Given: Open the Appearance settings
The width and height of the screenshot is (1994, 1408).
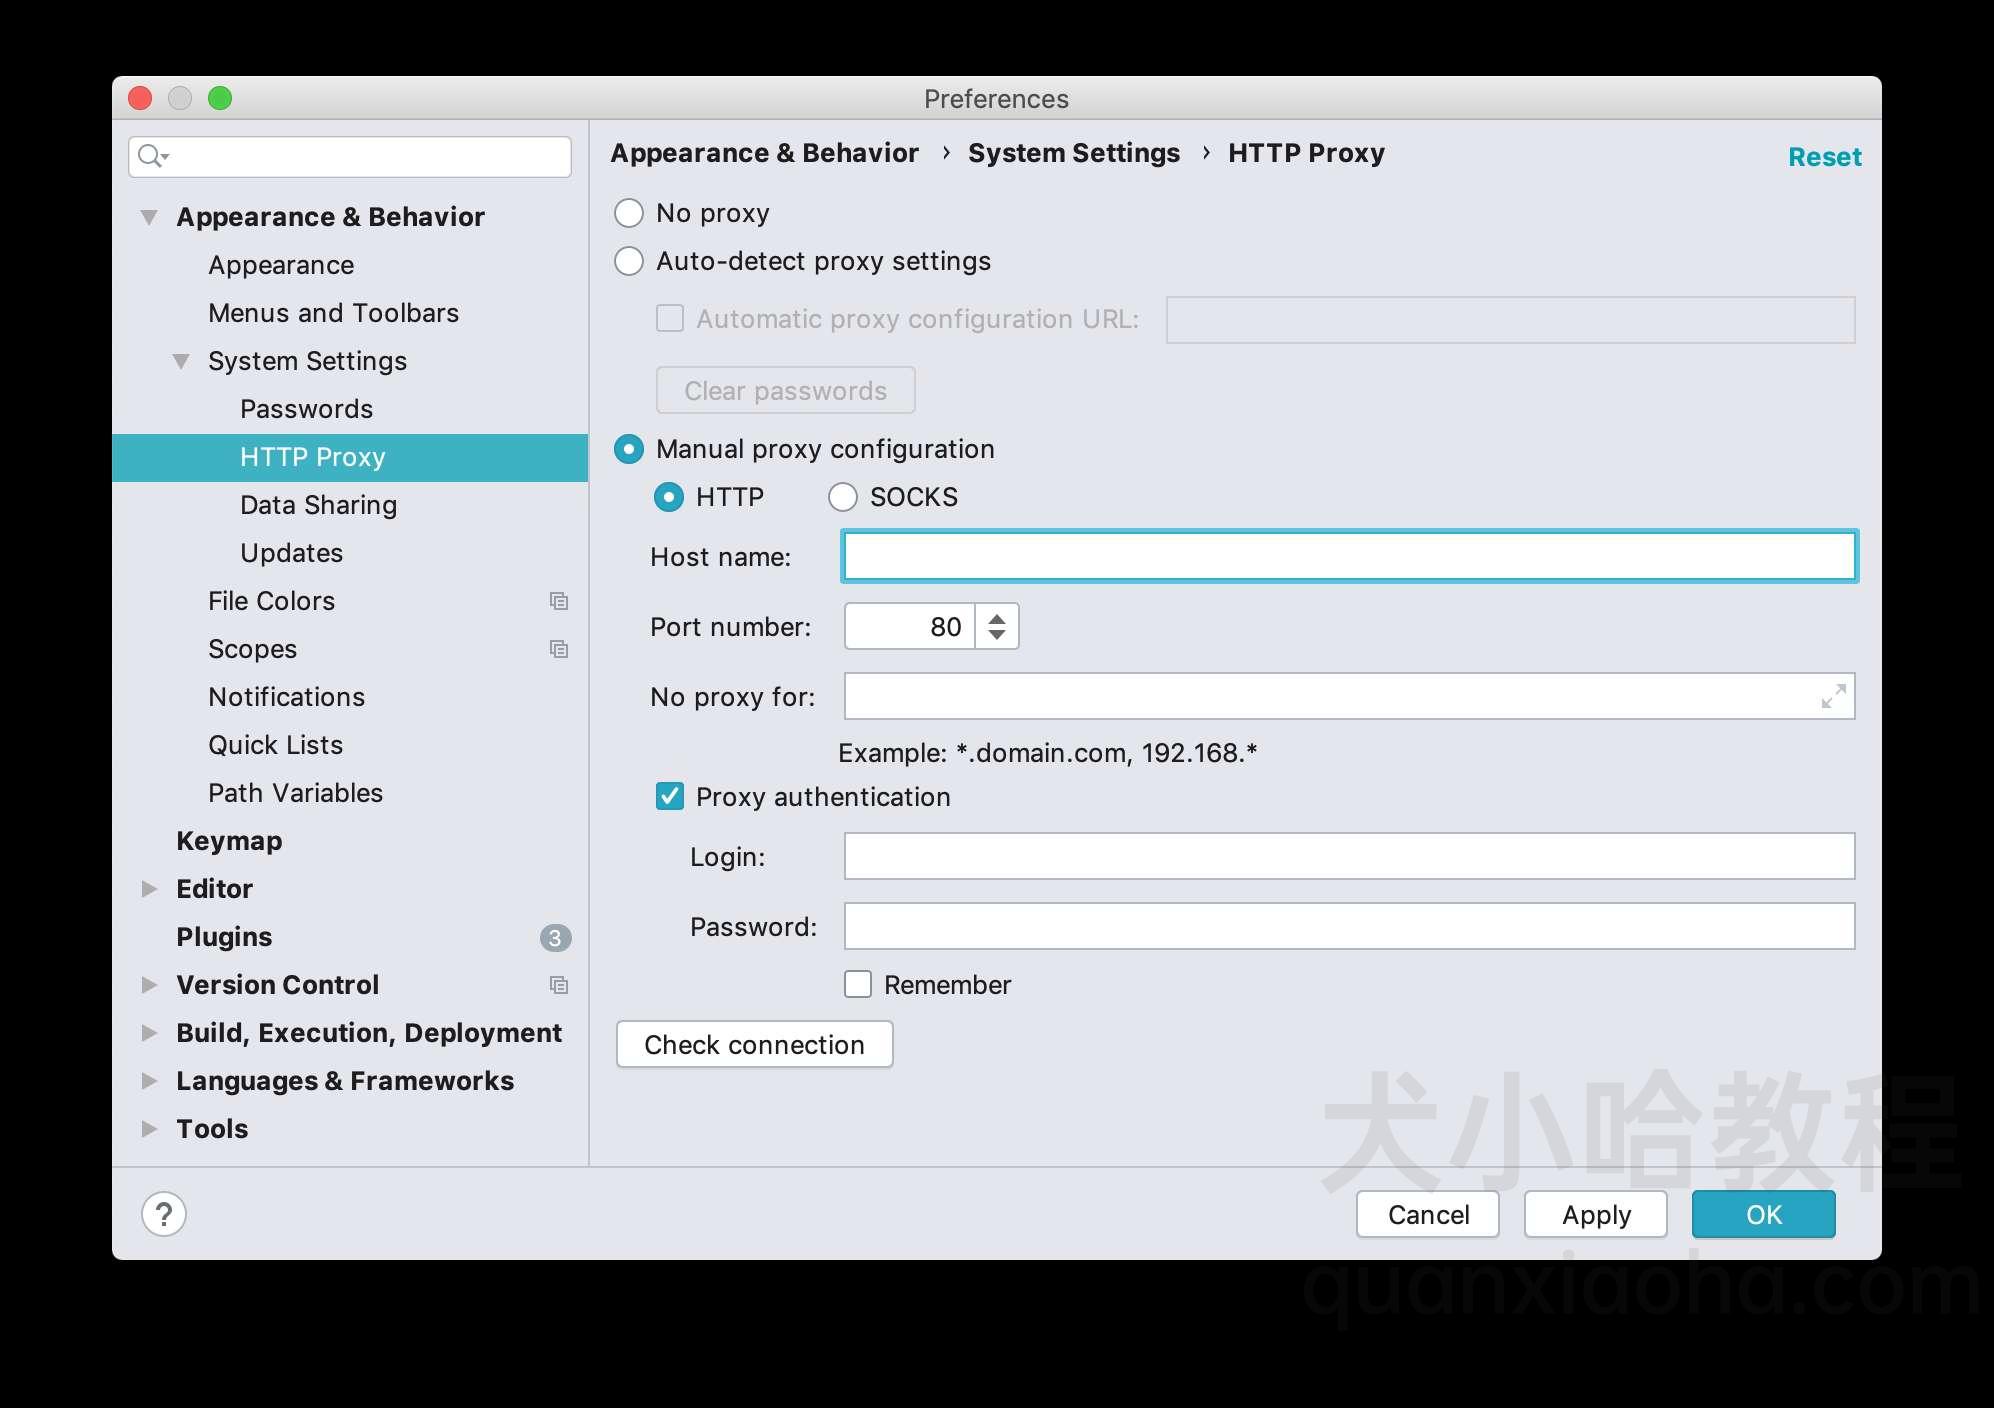Looking at the screenshot, I should 280,265.
